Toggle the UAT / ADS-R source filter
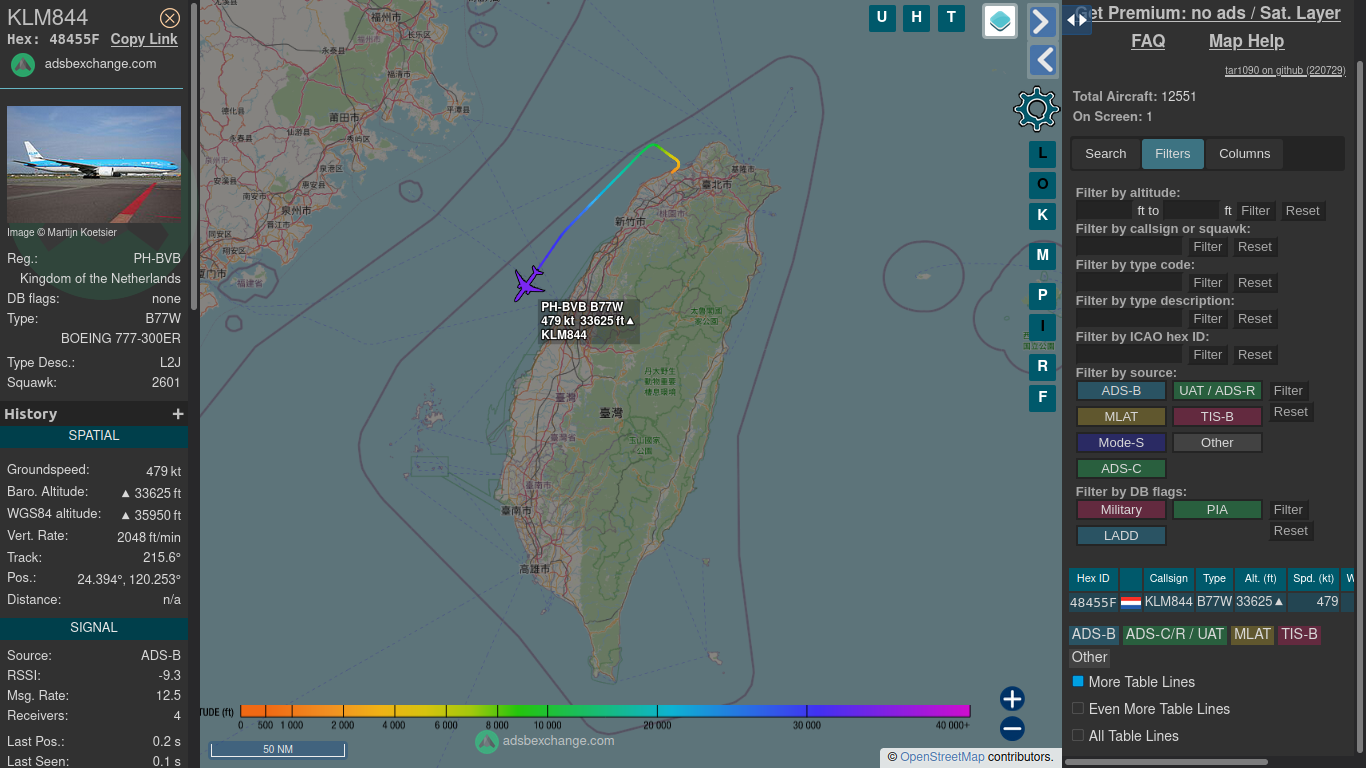Image resolution: width=1366 pixels, height=768 pixels. click(x=1217, y=391)
